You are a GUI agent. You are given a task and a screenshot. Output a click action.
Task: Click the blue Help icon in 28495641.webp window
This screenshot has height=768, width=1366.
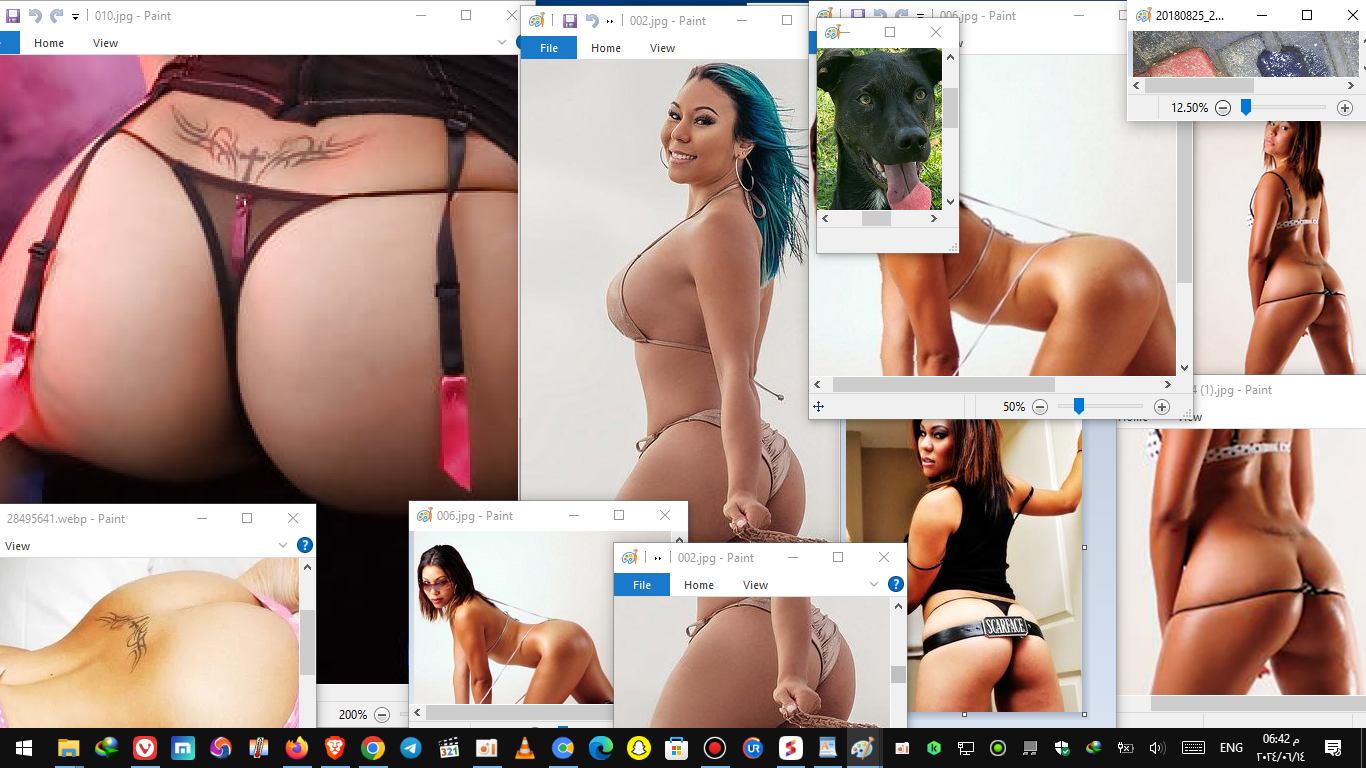(305, 545)
